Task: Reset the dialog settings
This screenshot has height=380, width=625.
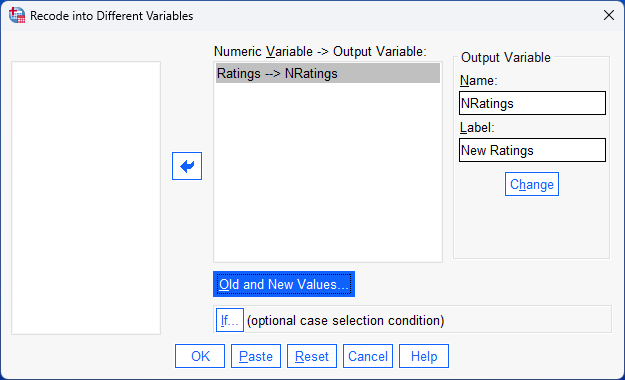Action: coord(312,356)
